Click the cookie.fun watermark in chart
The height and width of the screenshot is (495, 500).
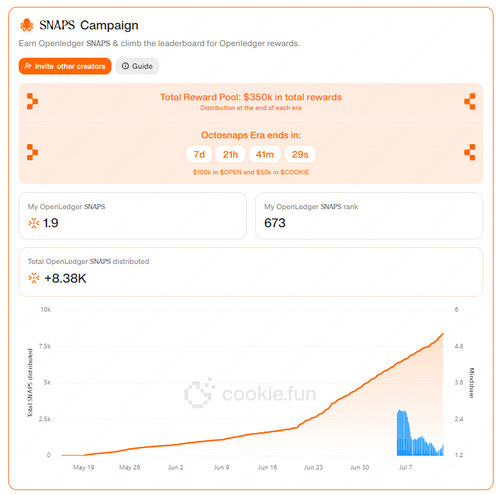(x=250, y=393)
